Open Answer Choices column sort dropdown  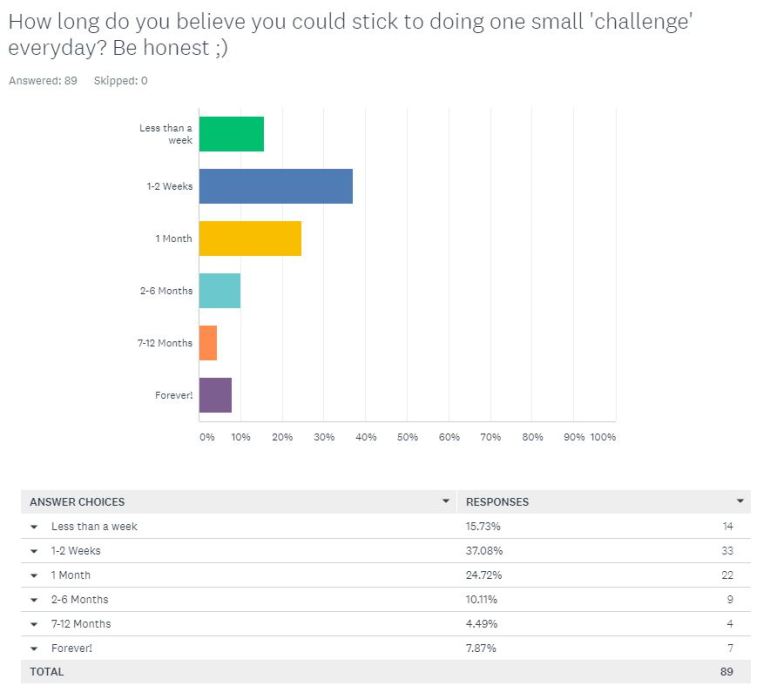(x=446, y=501)
